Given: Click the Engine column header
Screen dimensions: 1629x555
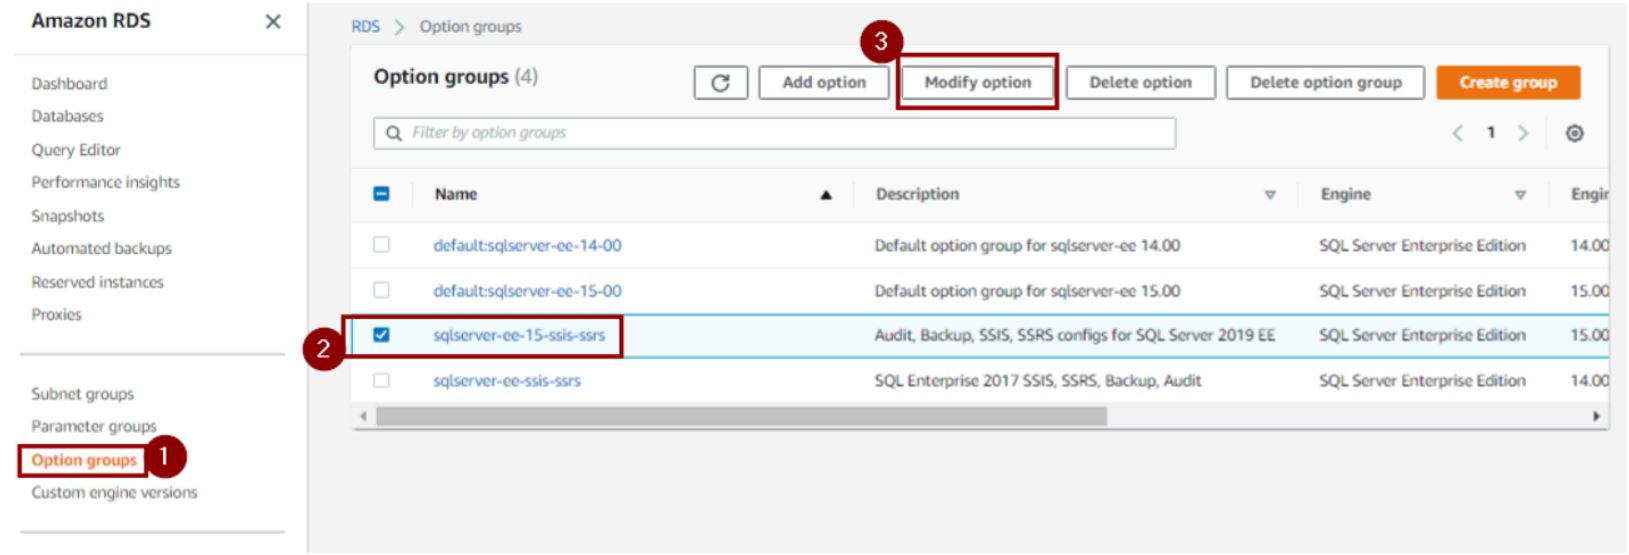Looking at the screenshot, I should 1345,194.
